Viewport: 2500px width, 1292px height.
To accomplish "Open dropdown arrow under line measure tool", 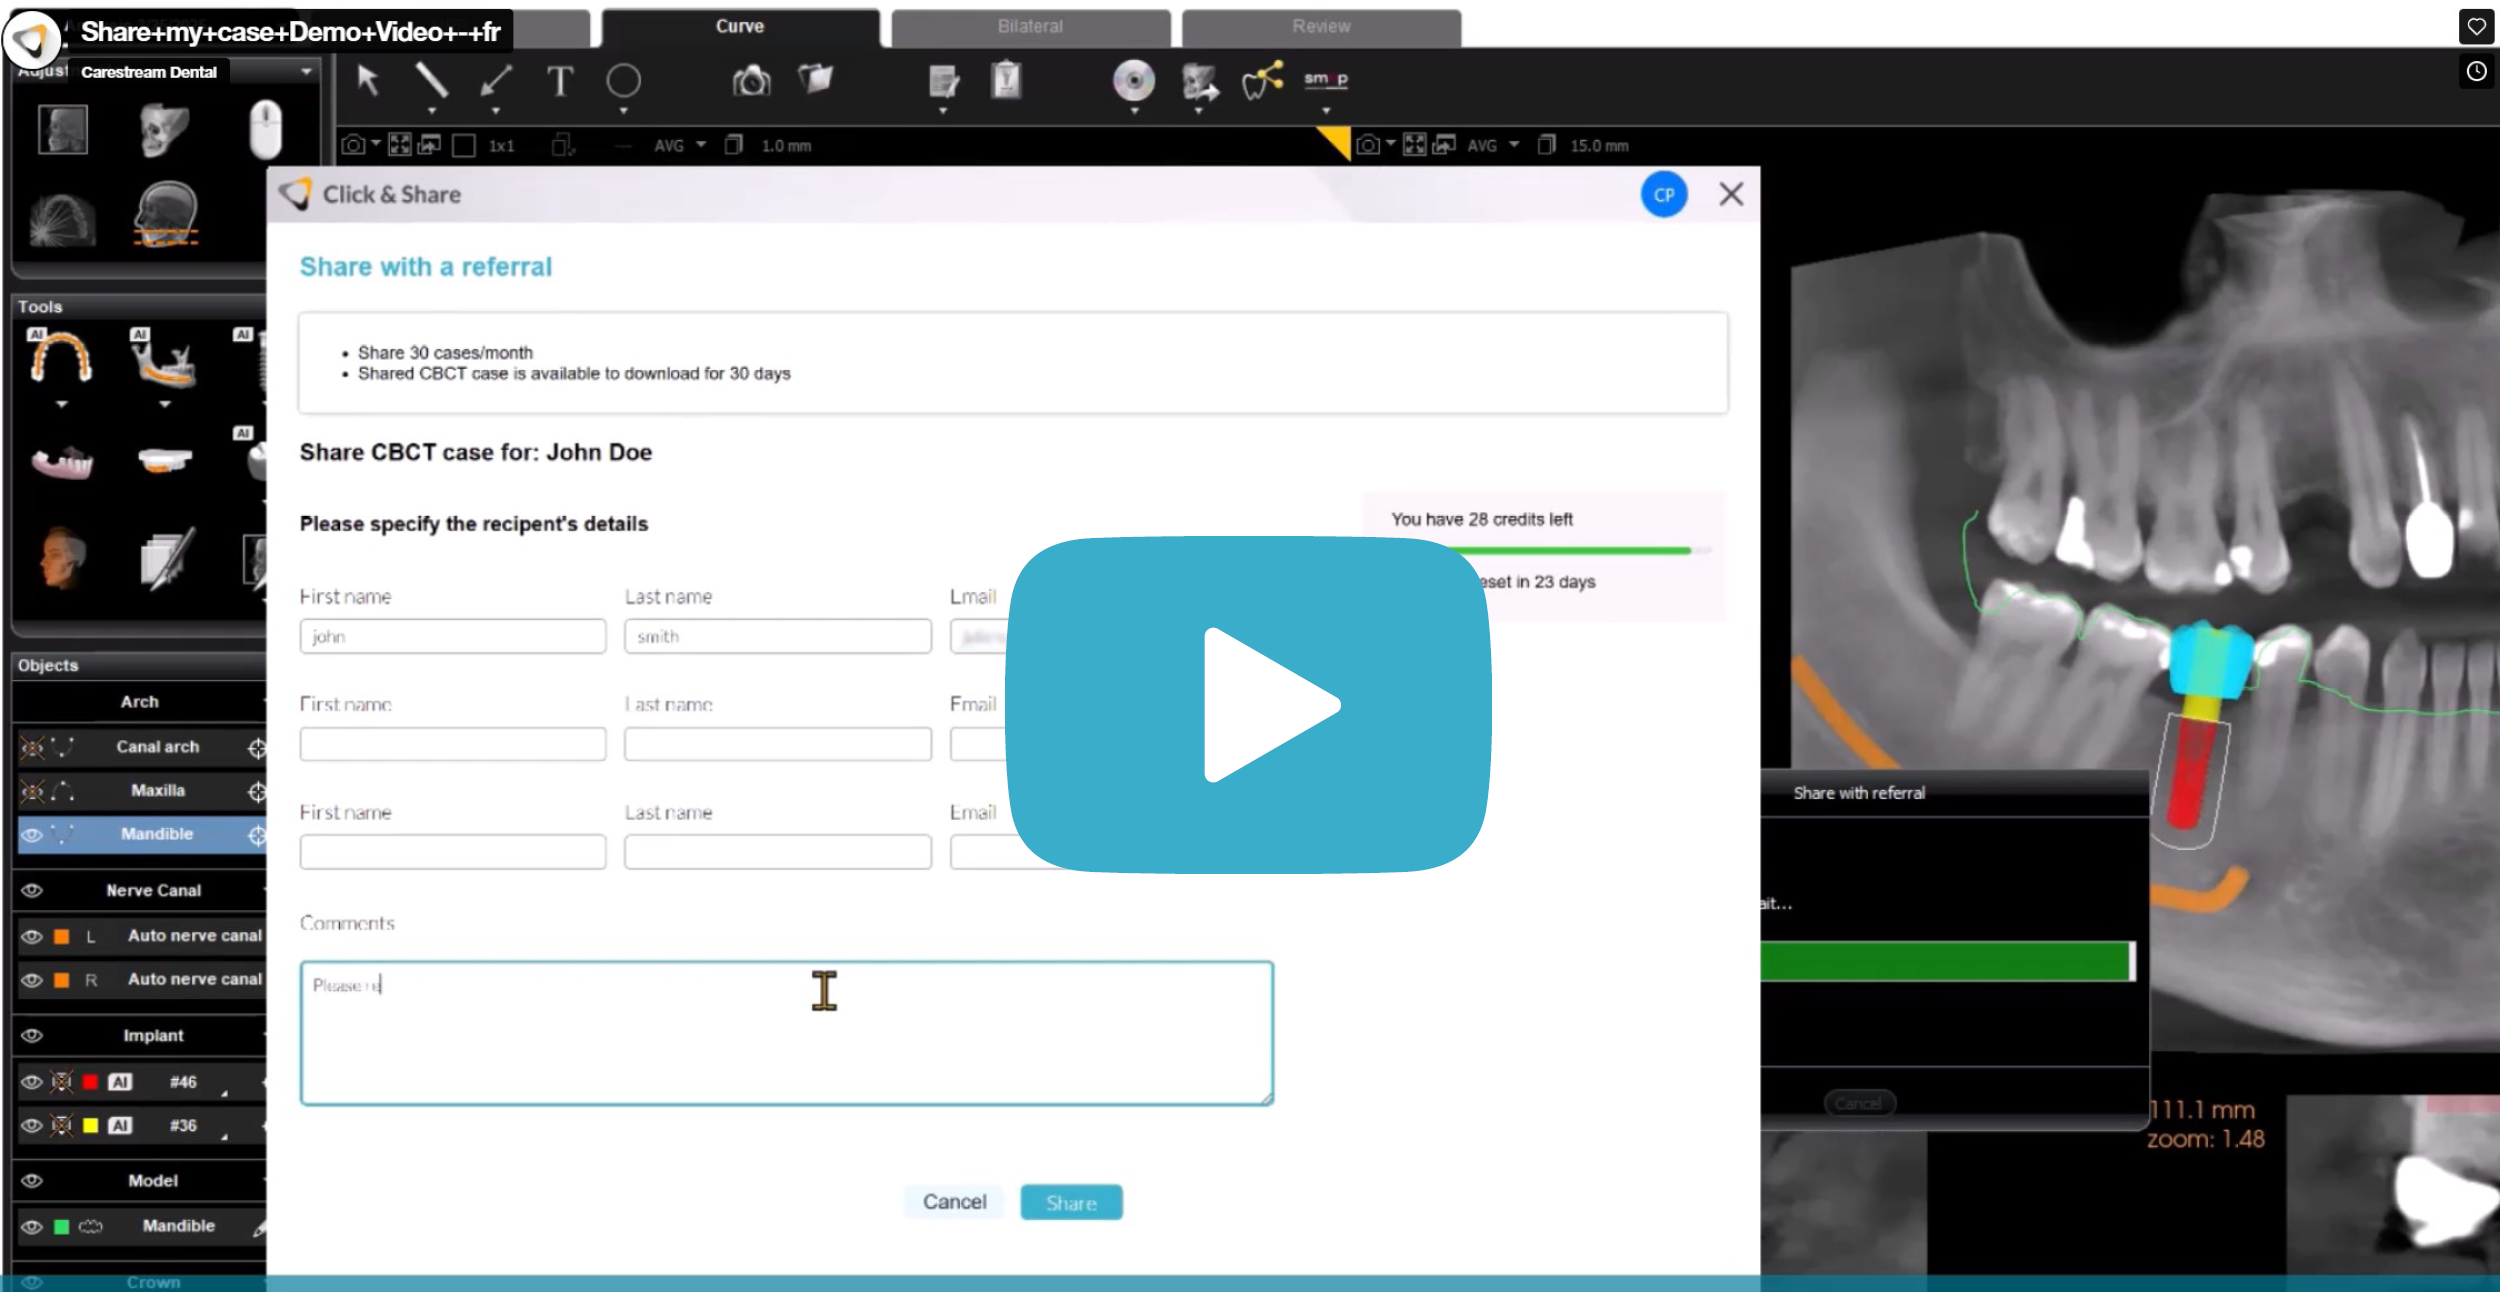I will tap(432, 111).
